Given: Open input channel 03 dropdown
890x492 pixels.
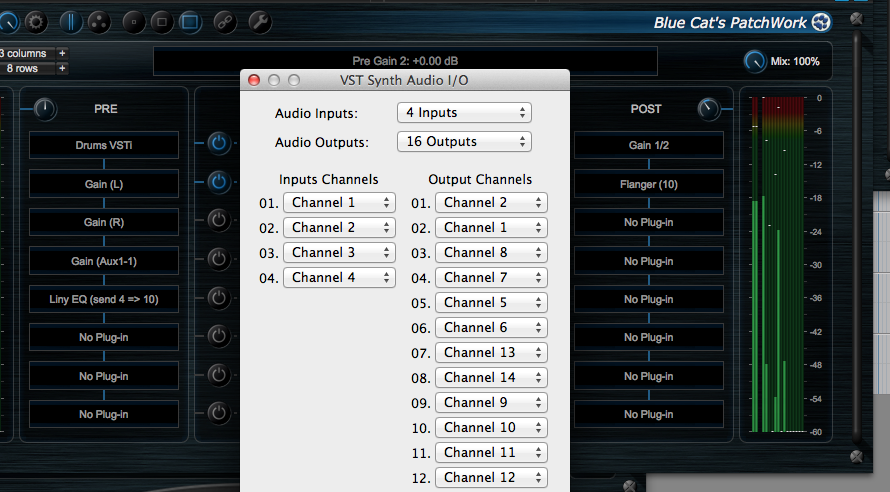Looking at the screenshot, I should tap(339, 253).
